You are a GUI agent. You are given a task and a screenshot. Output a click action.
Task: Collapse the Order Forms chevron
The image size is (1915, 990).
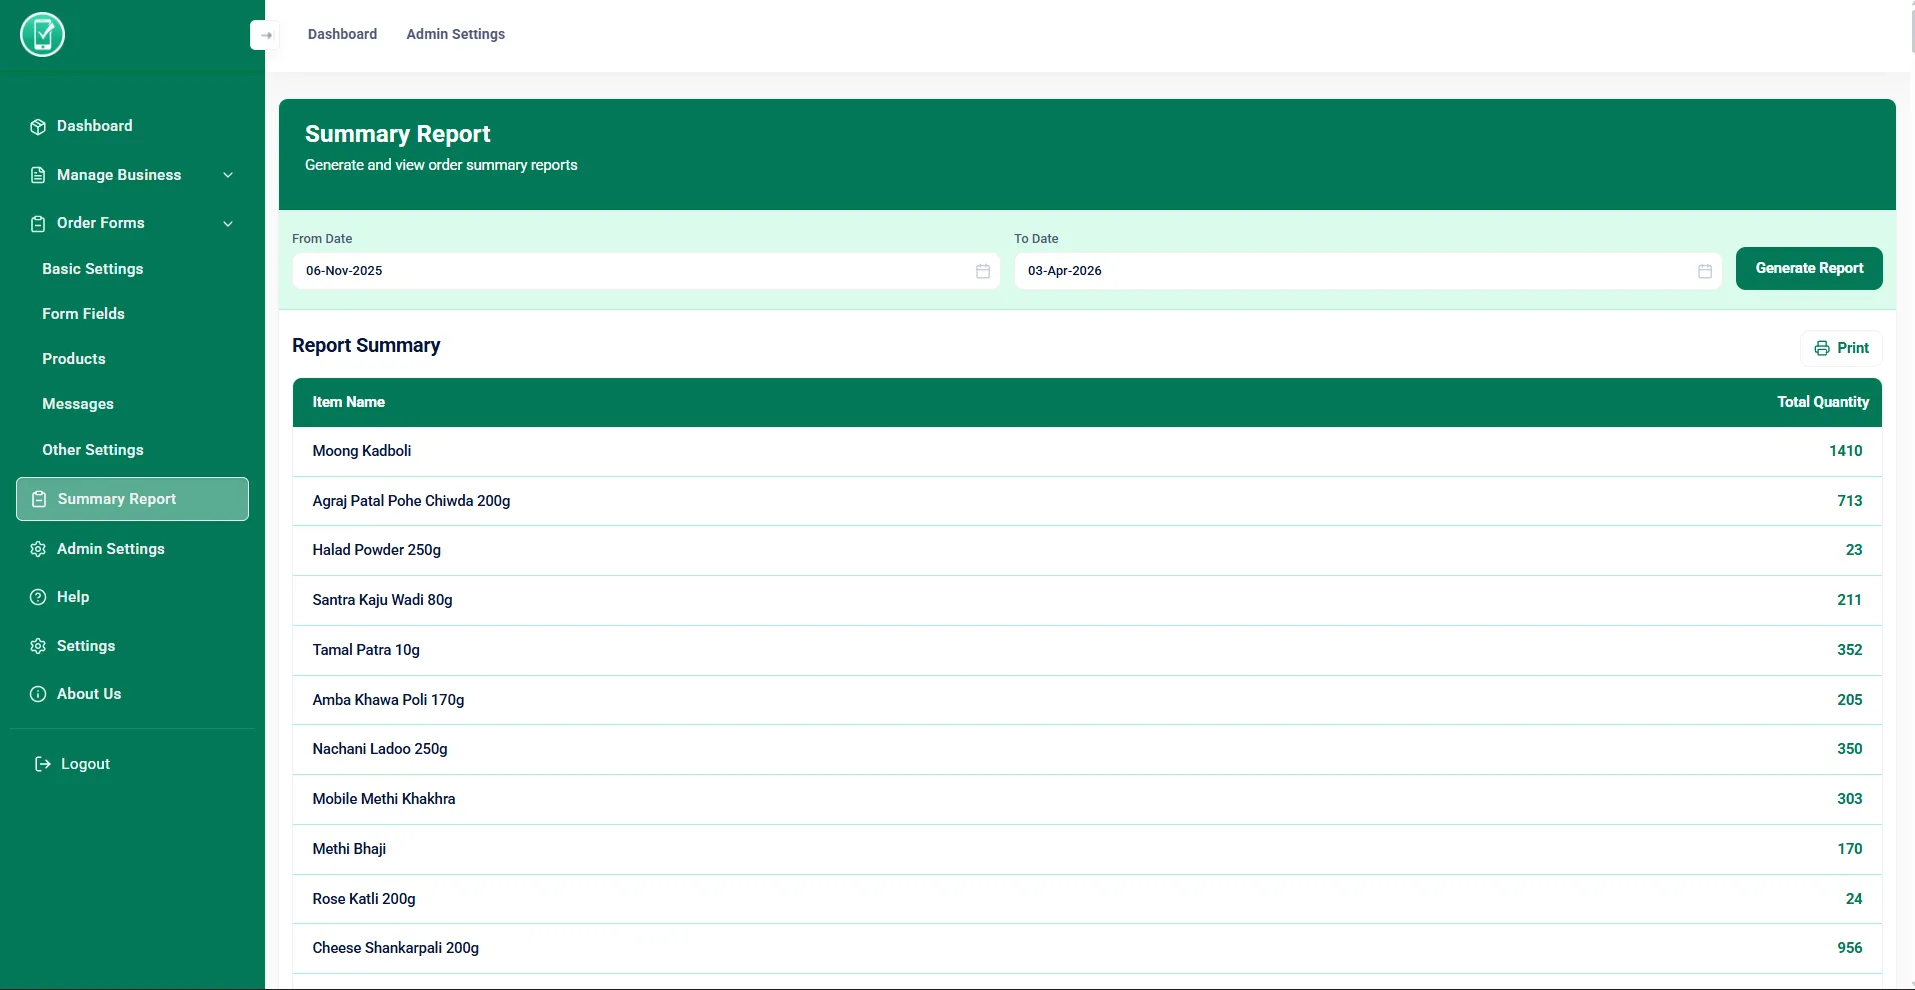[x=228, y=224]
